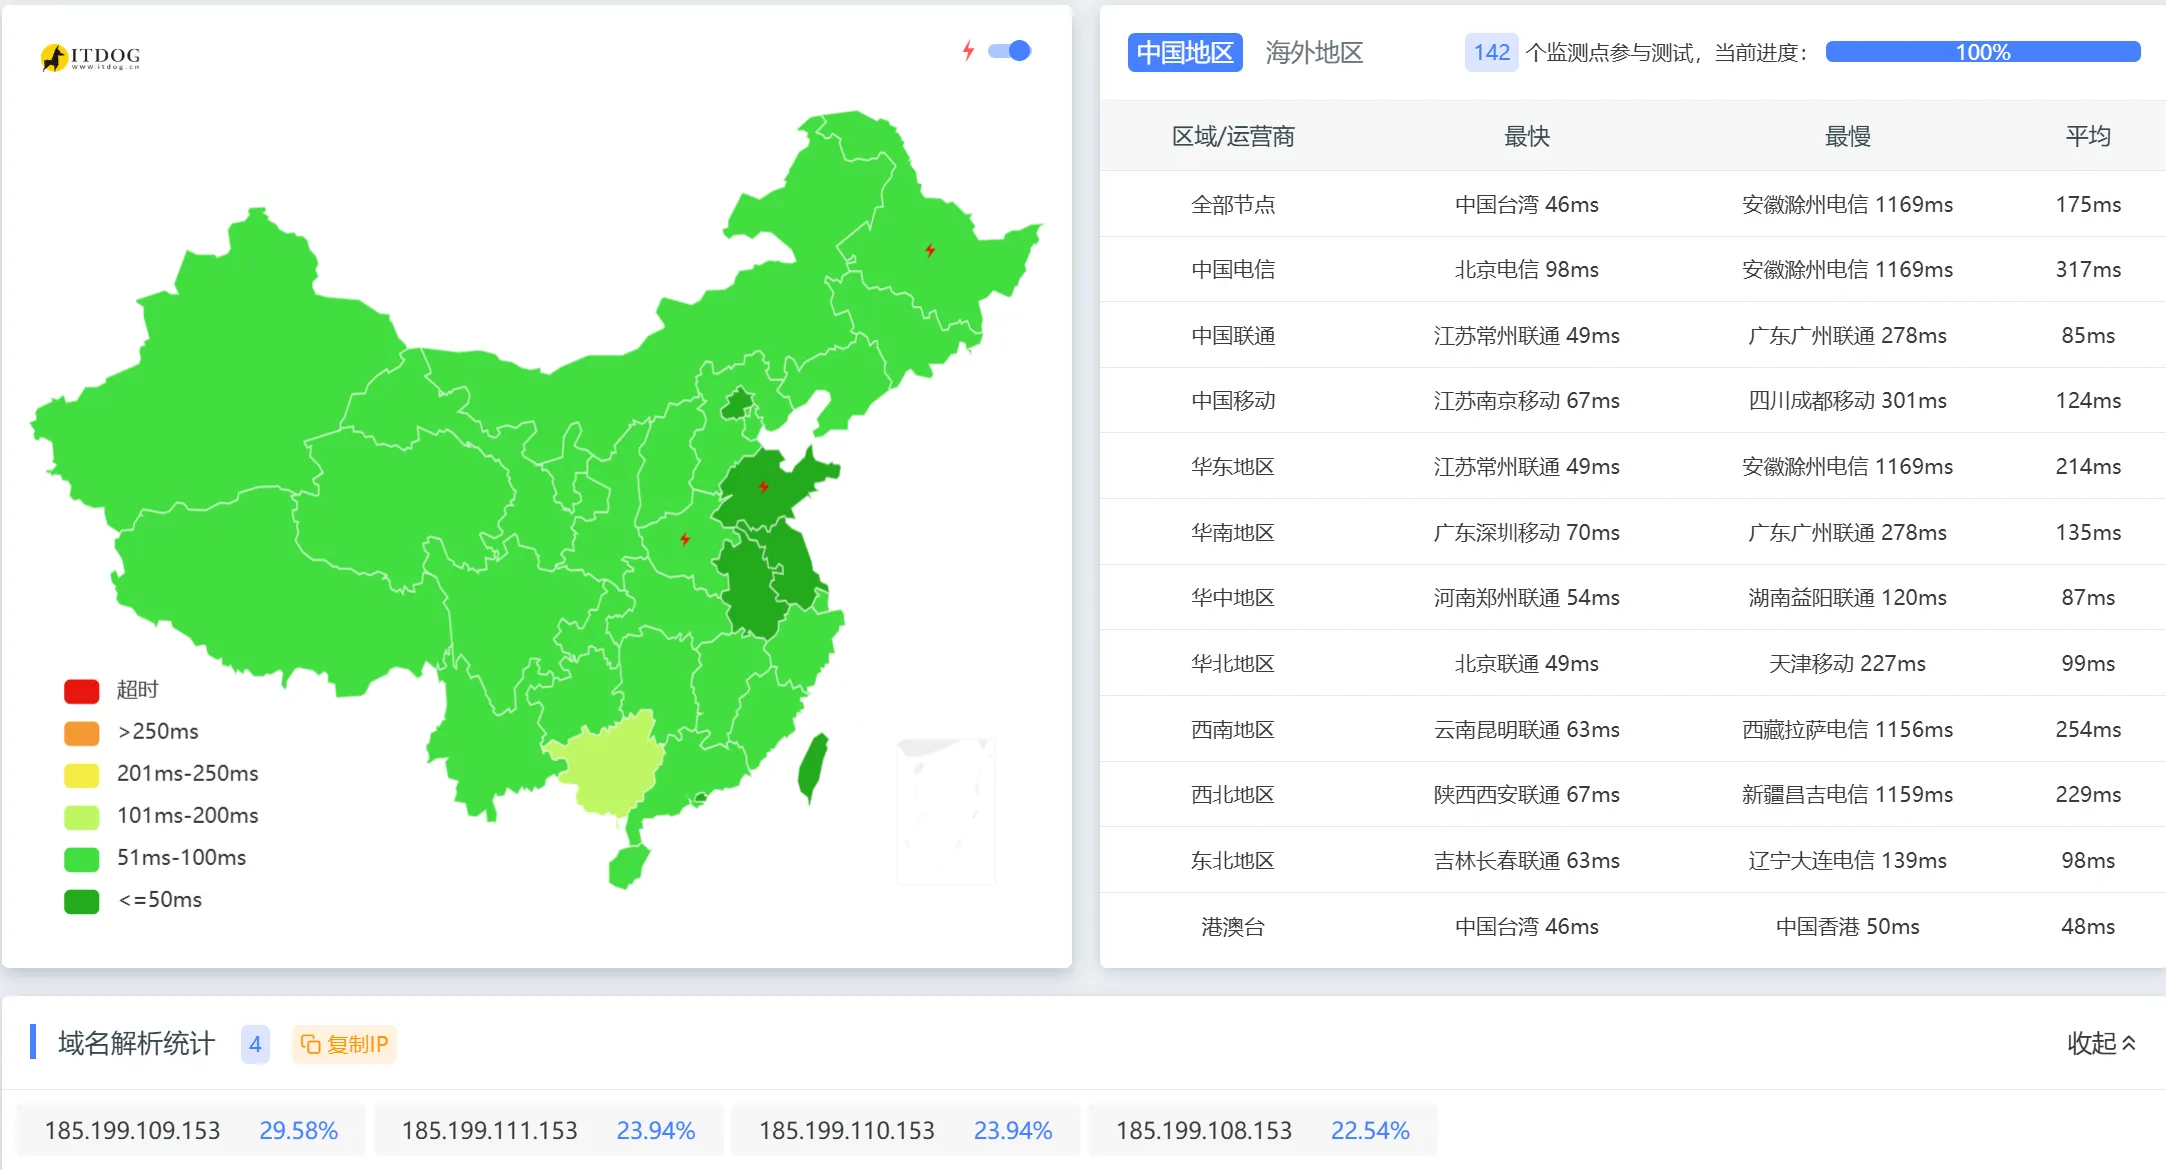
Task: Click the 100% progress bar
Action: click(x=1982, y=52)
